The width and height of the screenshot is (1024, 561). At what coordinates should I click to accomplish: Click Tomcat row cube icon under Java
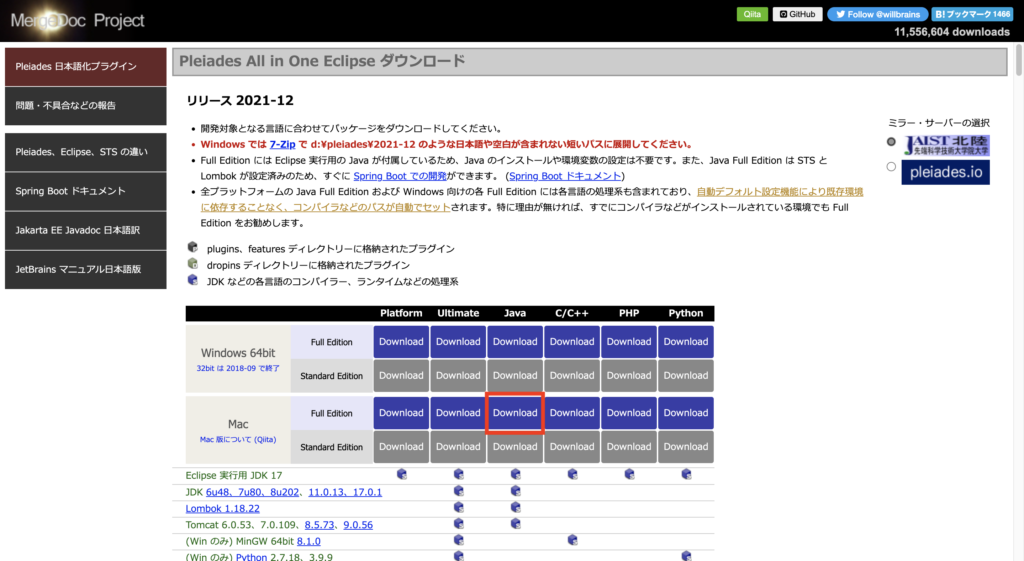(515, 523)
